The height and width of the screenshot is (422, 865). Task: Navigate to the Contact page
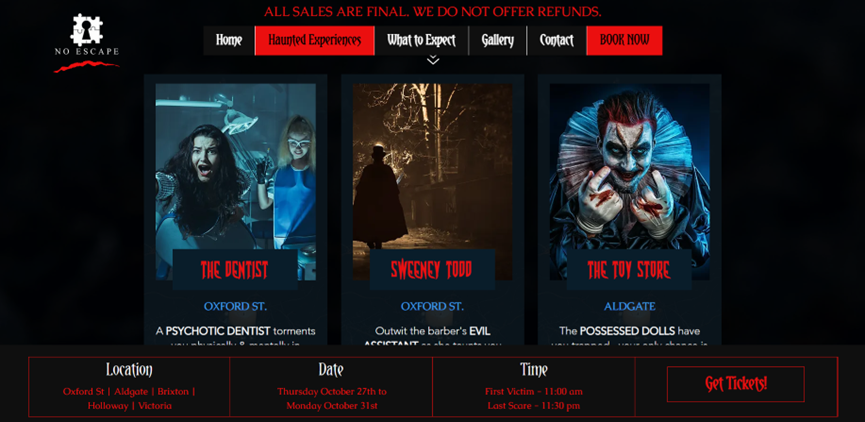(x=557, y=40)
